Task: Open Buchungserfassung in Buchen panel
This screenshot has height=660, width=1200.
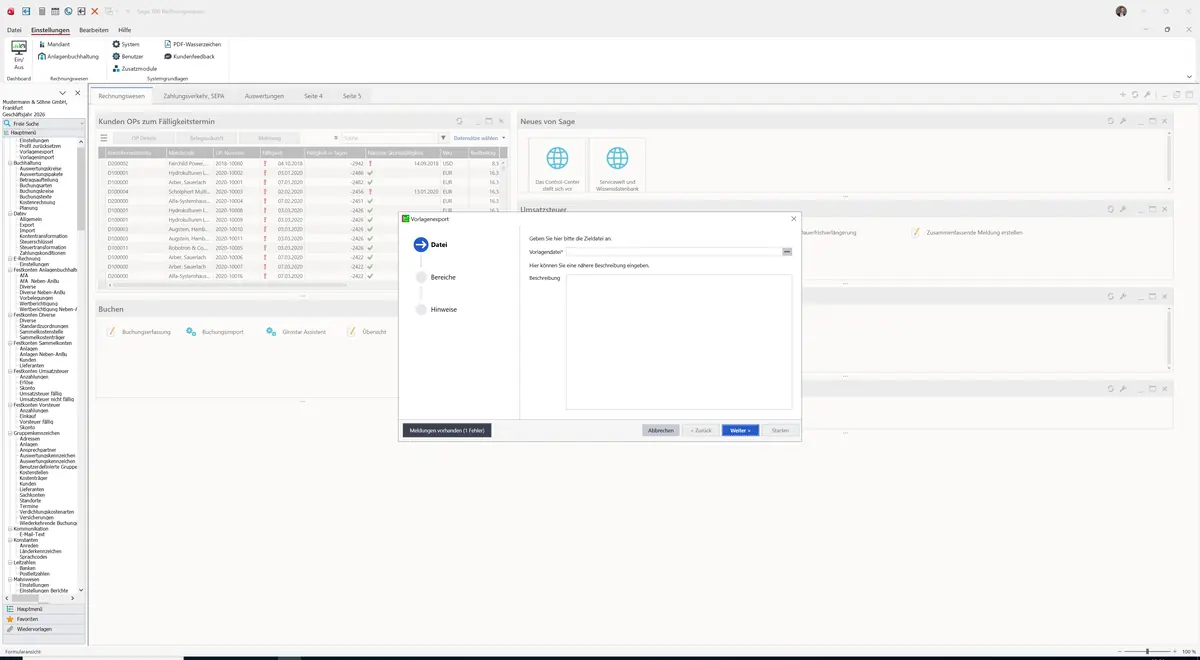Action: click(139, 331)
